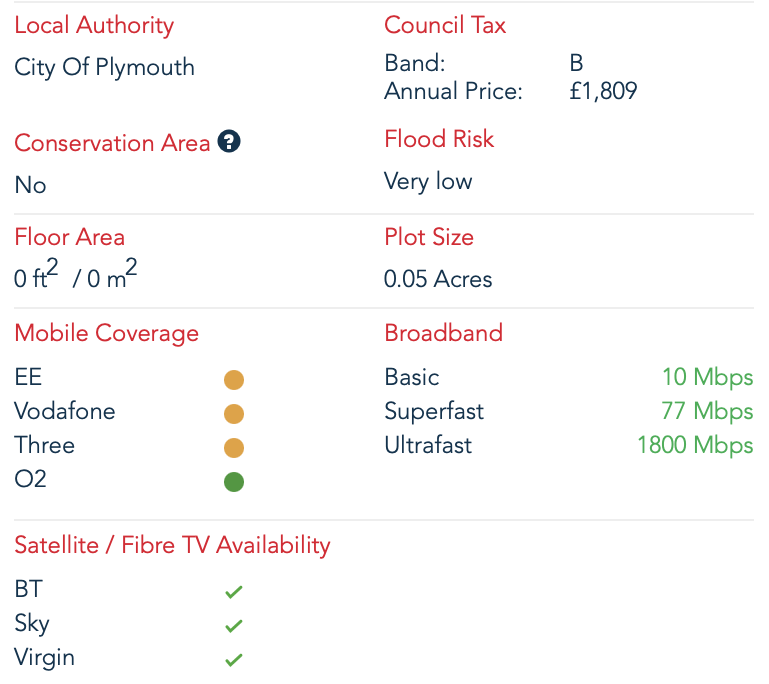This screenshot has width=769, height=684.
Task: Click the Virgin availability checkmark
Action: [234, 660]
